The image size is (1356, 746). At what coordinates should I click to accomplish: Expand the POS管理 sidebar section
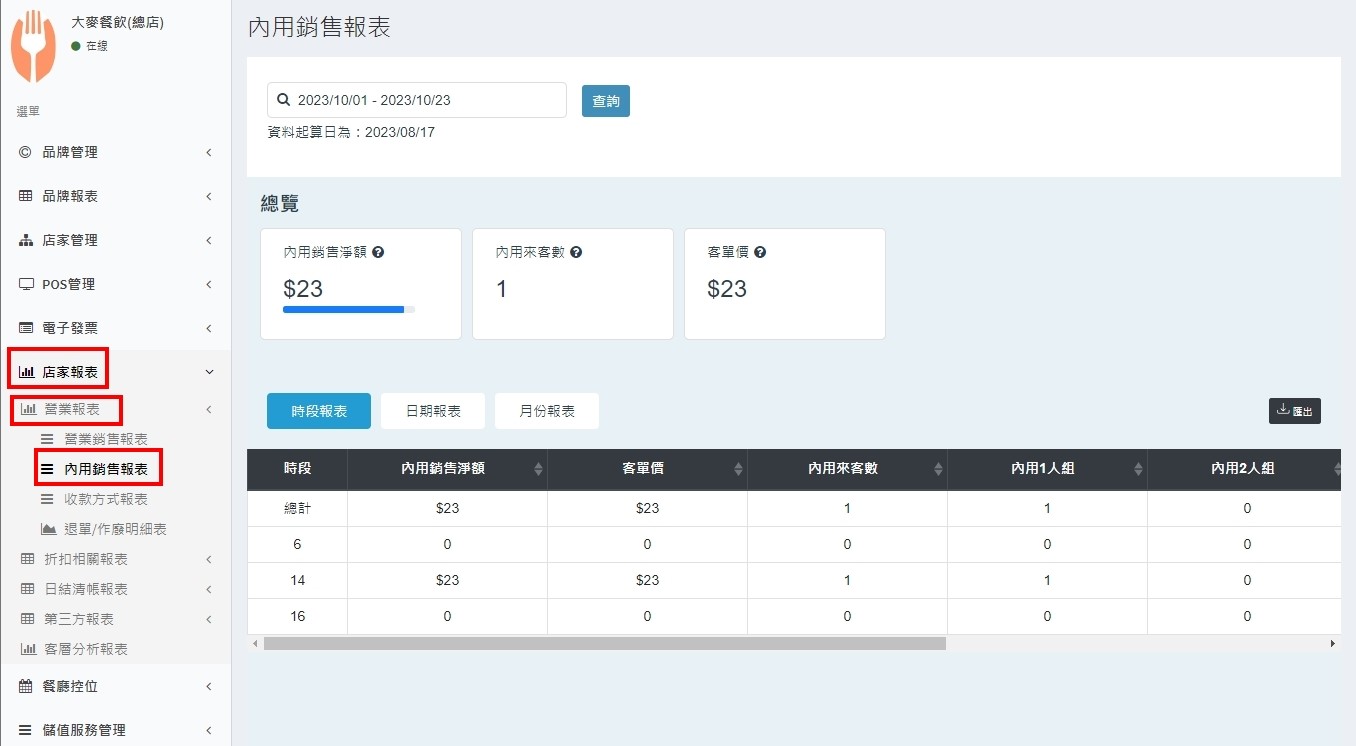tap(115, 284)
